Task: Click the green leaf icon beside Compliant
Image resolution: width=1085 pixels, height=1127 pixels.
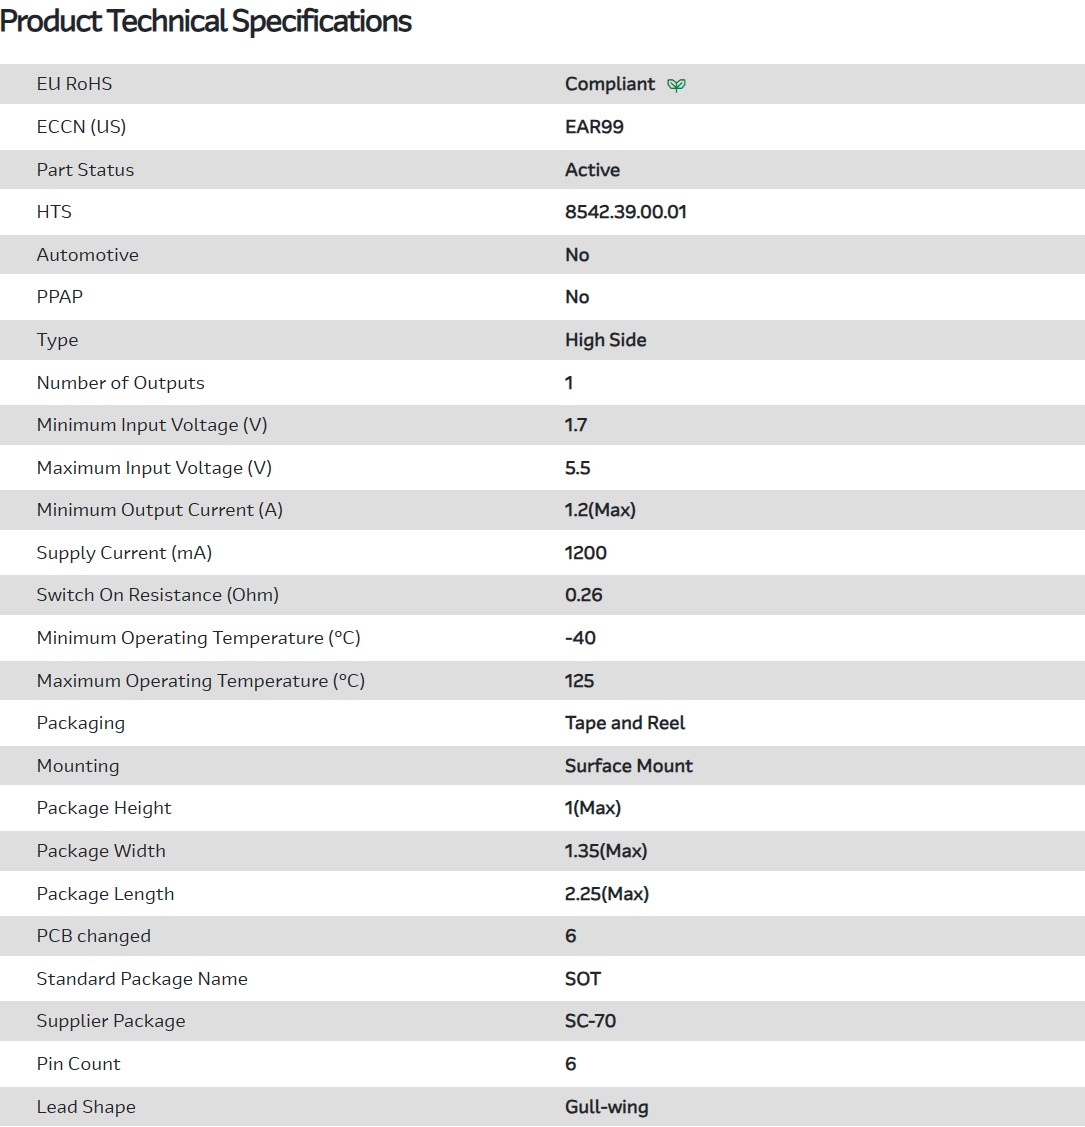Action: pos(677,85)
